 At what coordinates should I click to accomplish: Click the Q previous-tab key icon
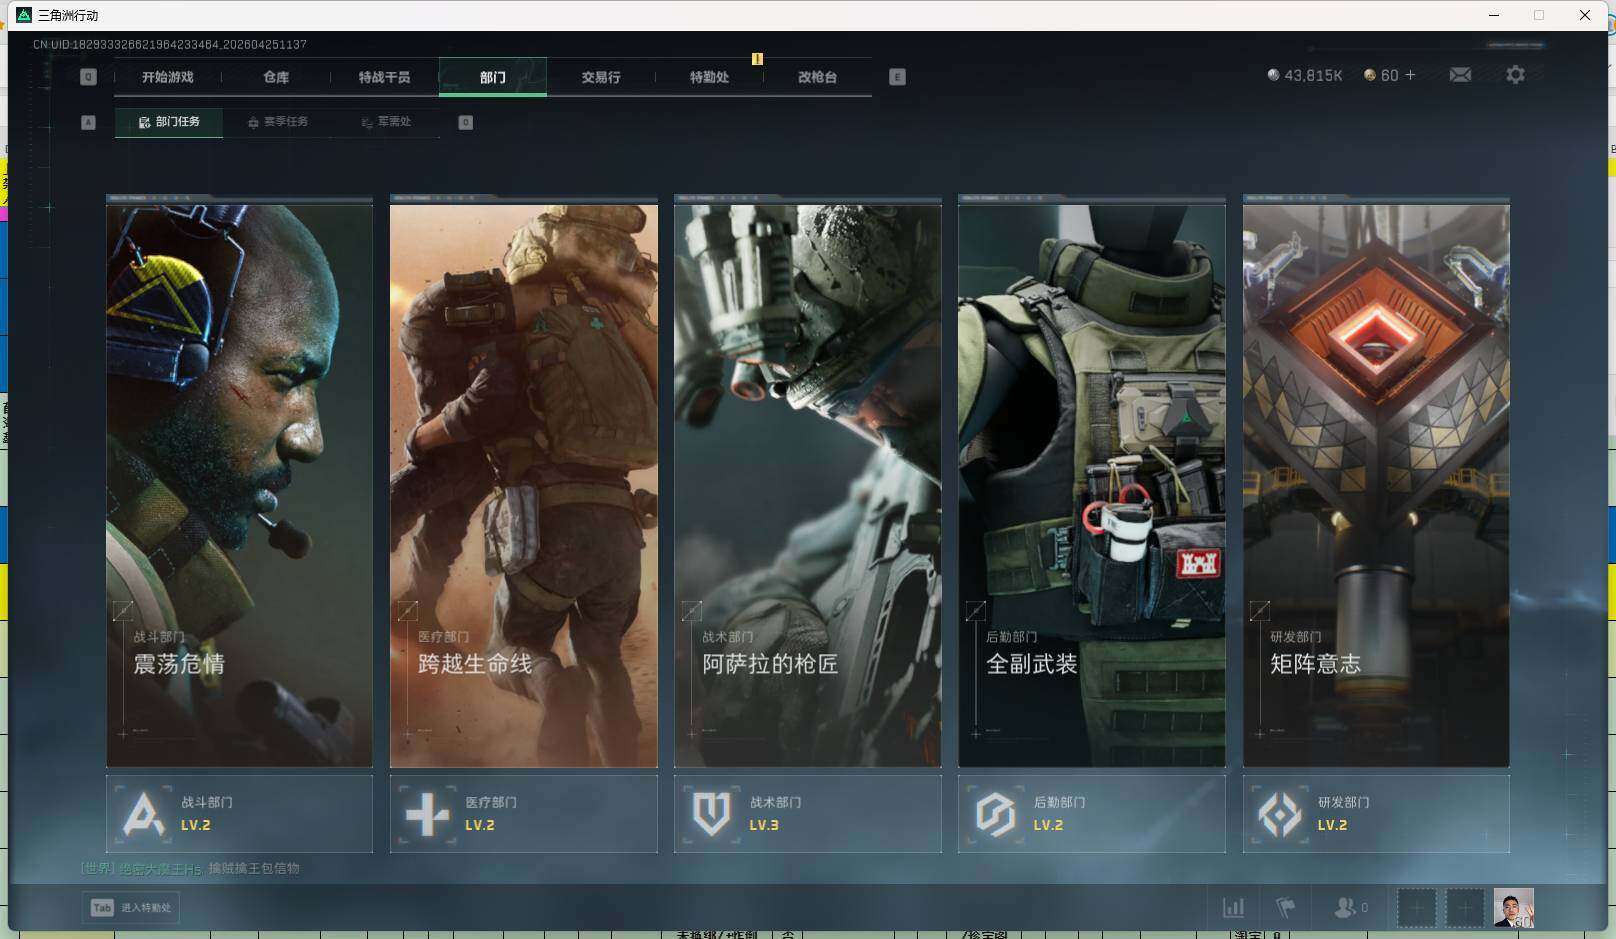coord(88,77)
